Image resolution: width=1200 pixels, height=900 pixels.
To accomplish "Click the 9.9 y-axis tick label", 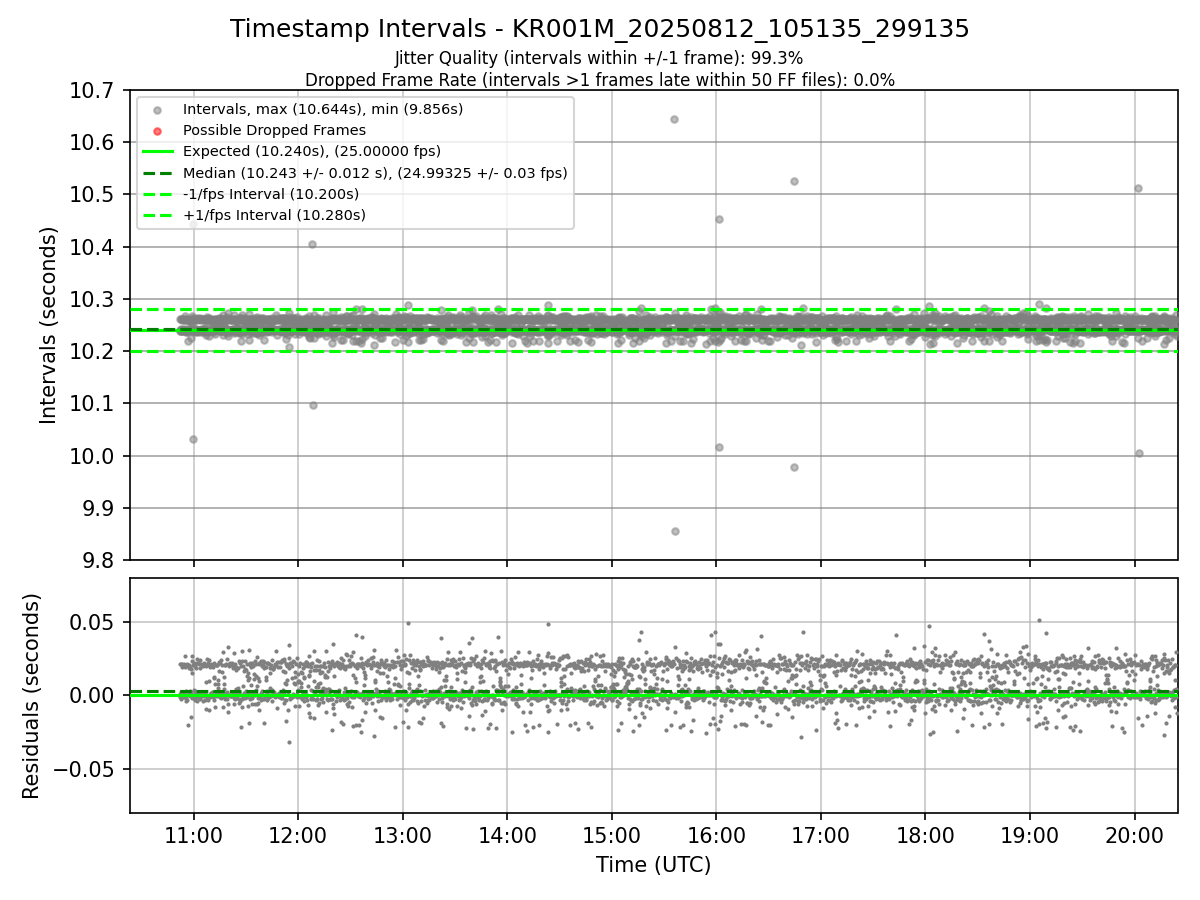I will pyautogui.click(x=97, y=508).
